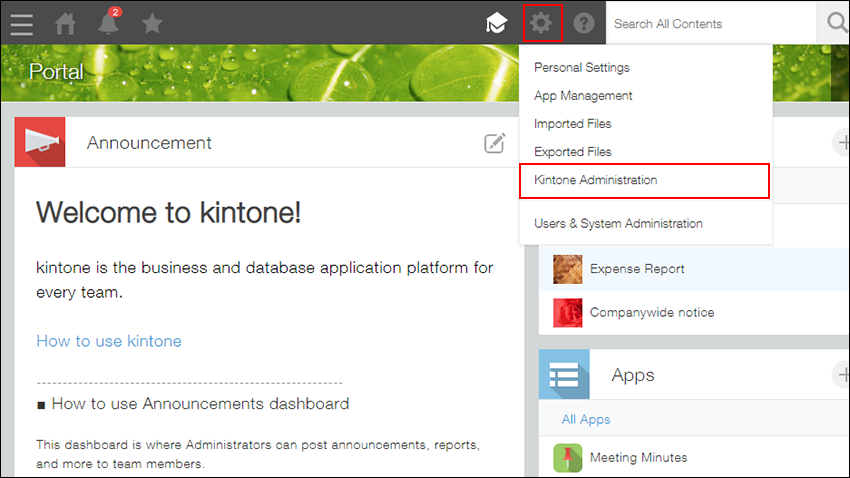Click the Announcement megaphone icon
850x478 pixels.
(x=40, y=142)
